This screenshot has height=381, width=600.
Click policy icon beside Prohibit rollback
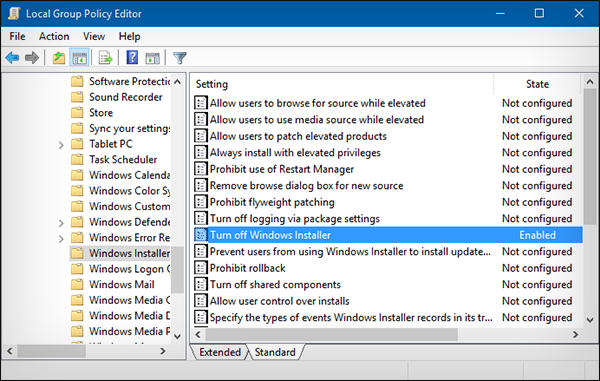(x=201, y=268)
